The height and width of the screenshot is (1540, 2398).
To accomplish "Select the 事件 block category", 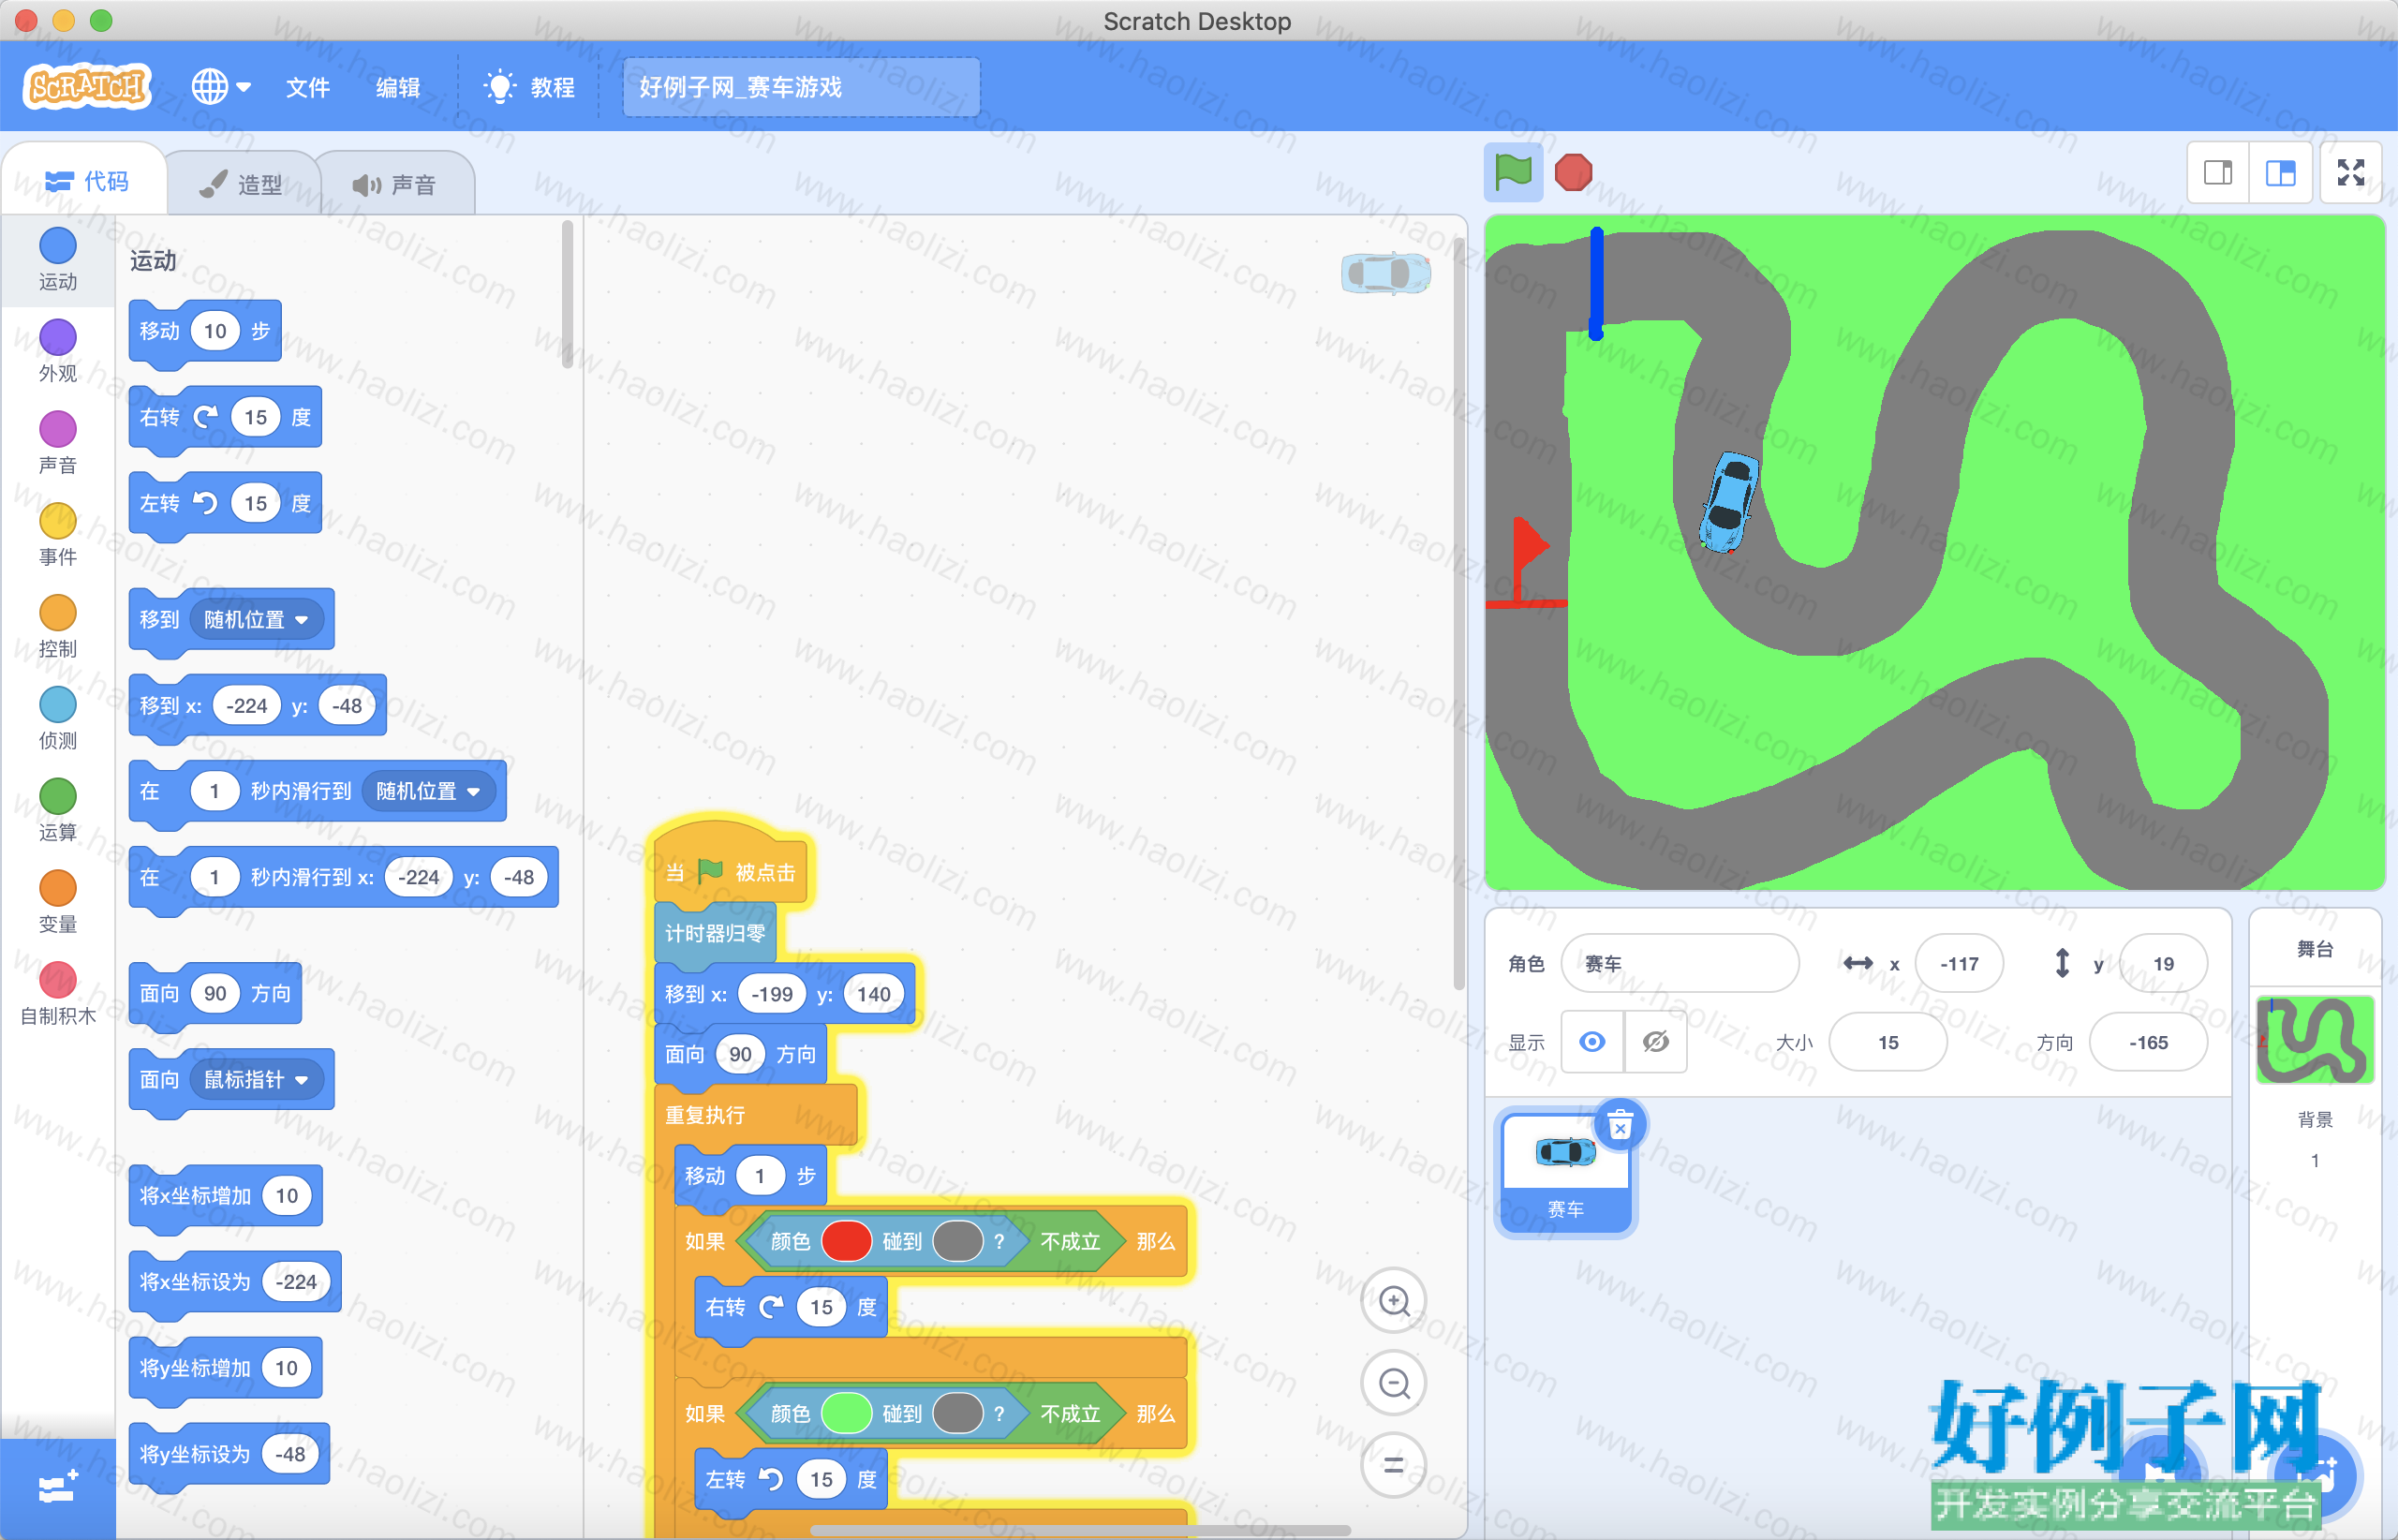I will pos(57,536).
